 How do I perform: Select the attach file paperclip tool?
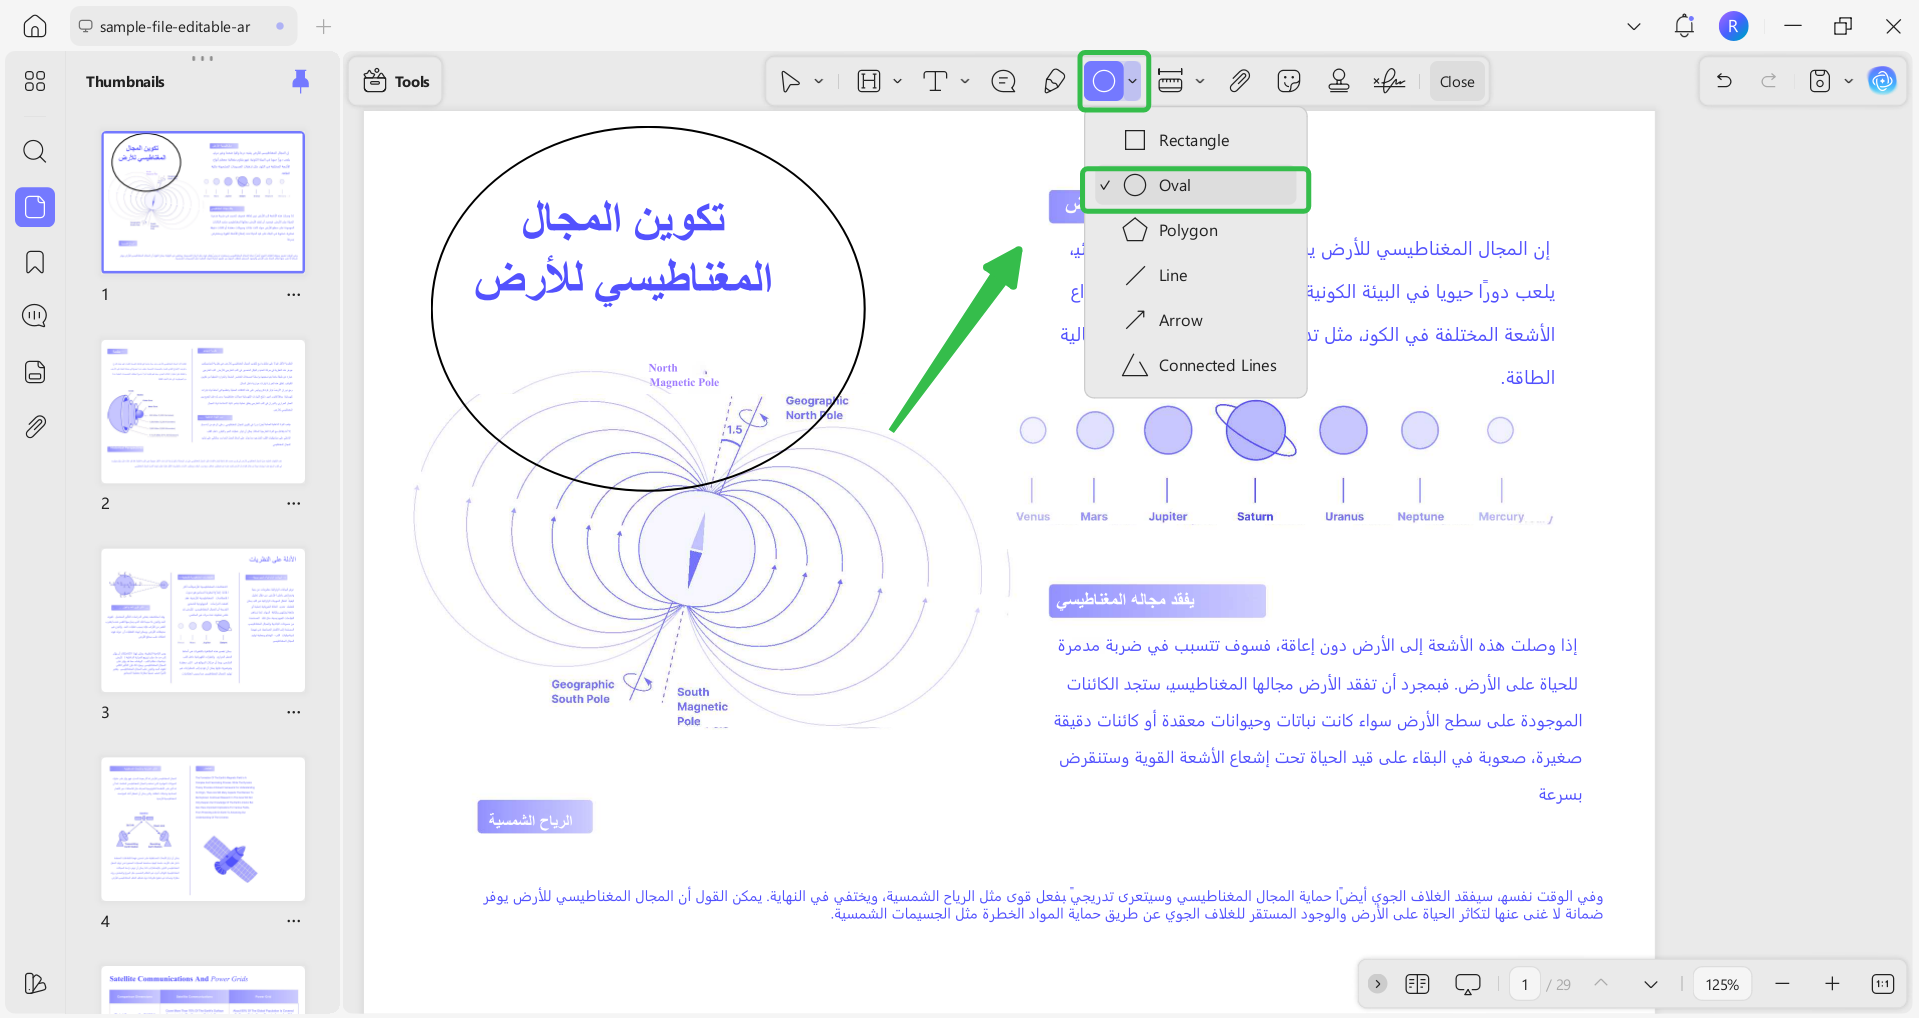[1239, 82]
